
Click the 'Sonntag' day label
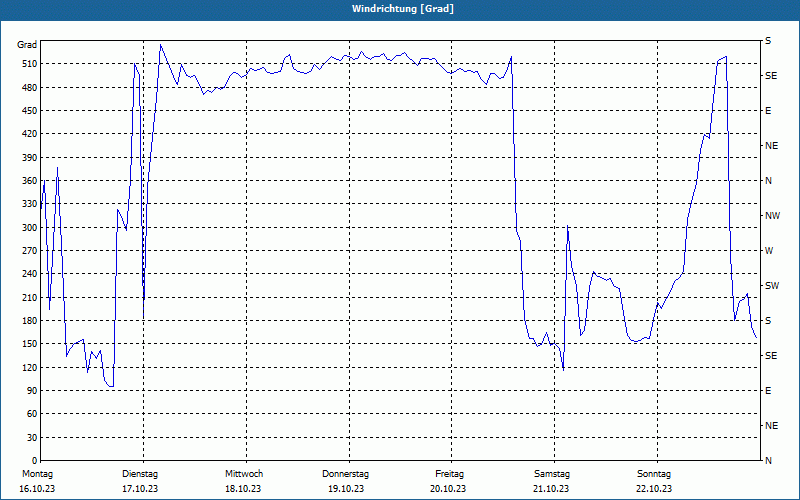coord(654,474)
